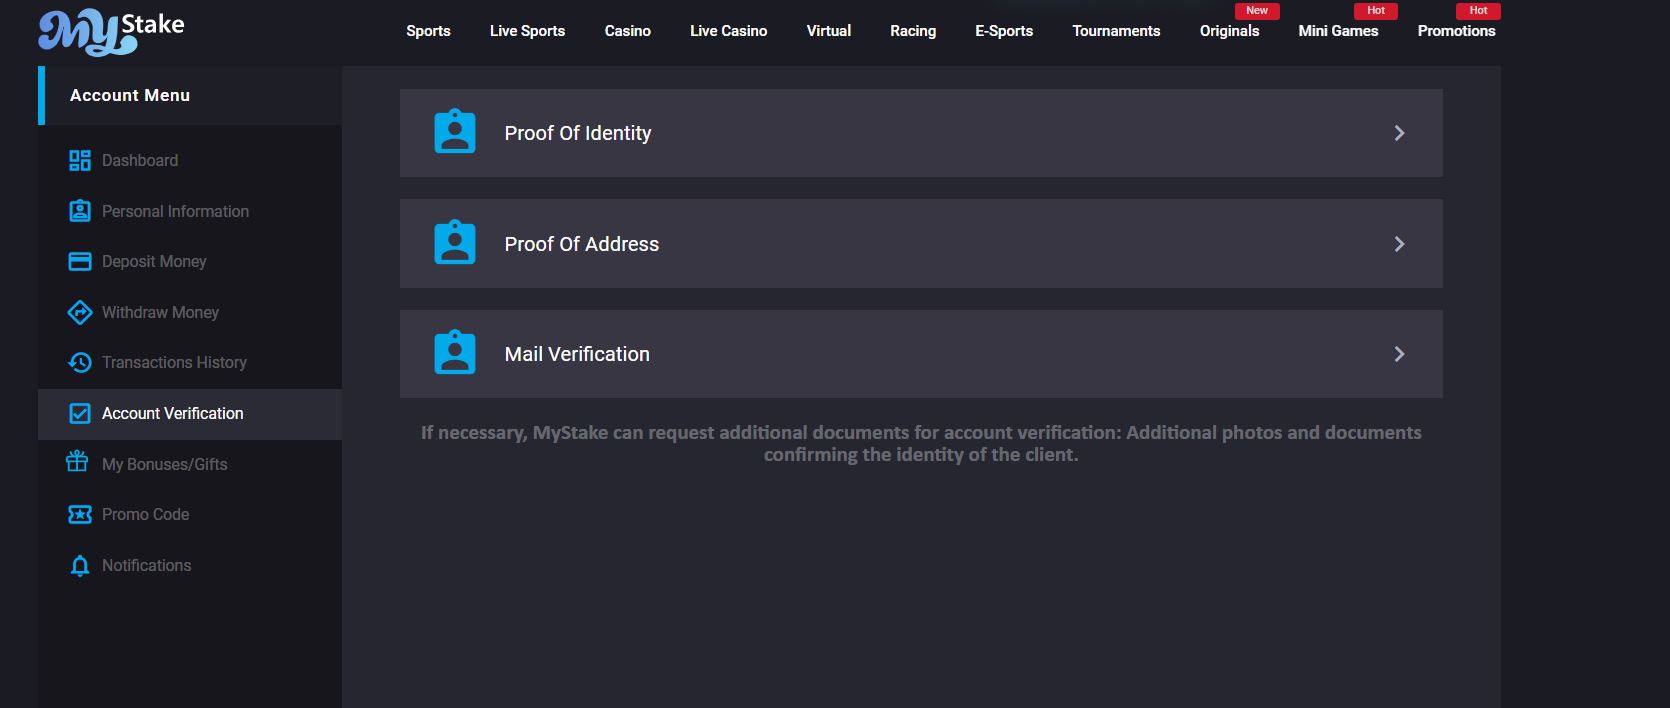This screenshot has width=1670, height=708.
Task: Click the MyStake logo
Action: click(x=111, y=32)
